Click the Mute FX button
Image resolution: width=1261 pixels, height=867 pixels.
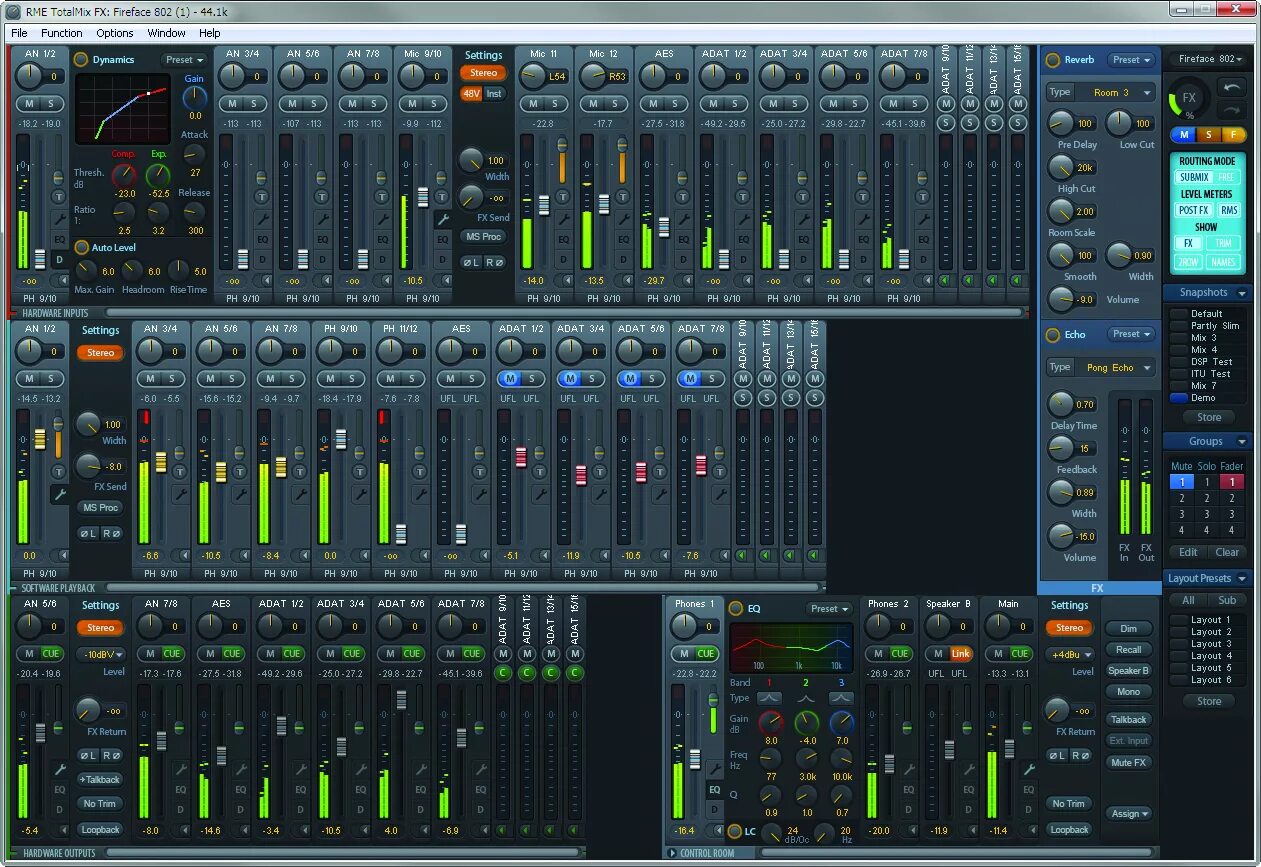tap(1128, 762)
